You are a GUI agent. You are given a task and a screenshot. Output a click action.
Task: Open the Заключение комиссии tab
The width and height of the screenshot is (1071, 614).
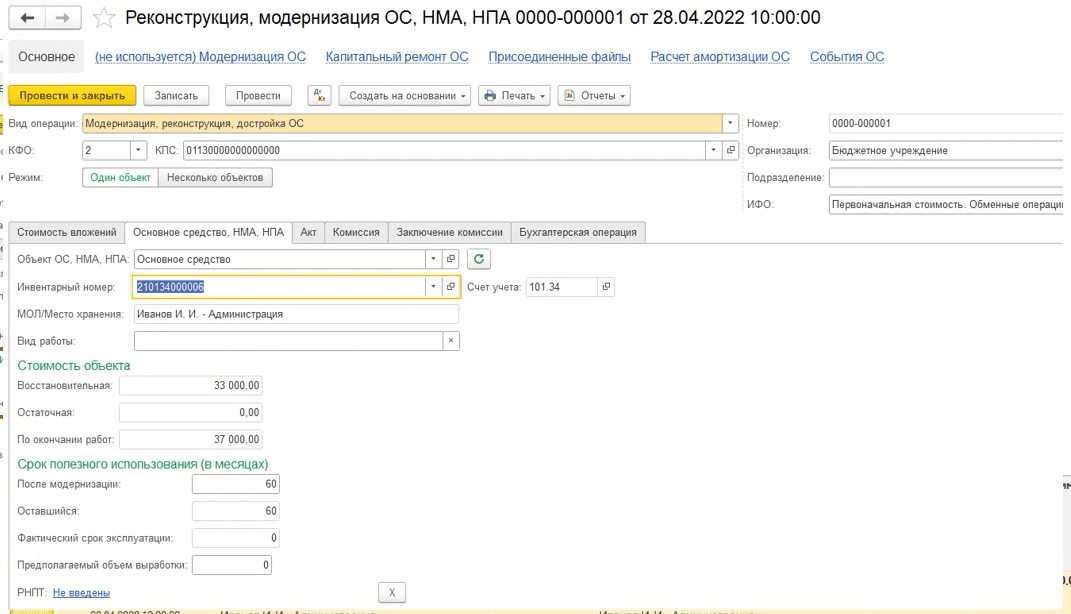(x=449, y=232)
